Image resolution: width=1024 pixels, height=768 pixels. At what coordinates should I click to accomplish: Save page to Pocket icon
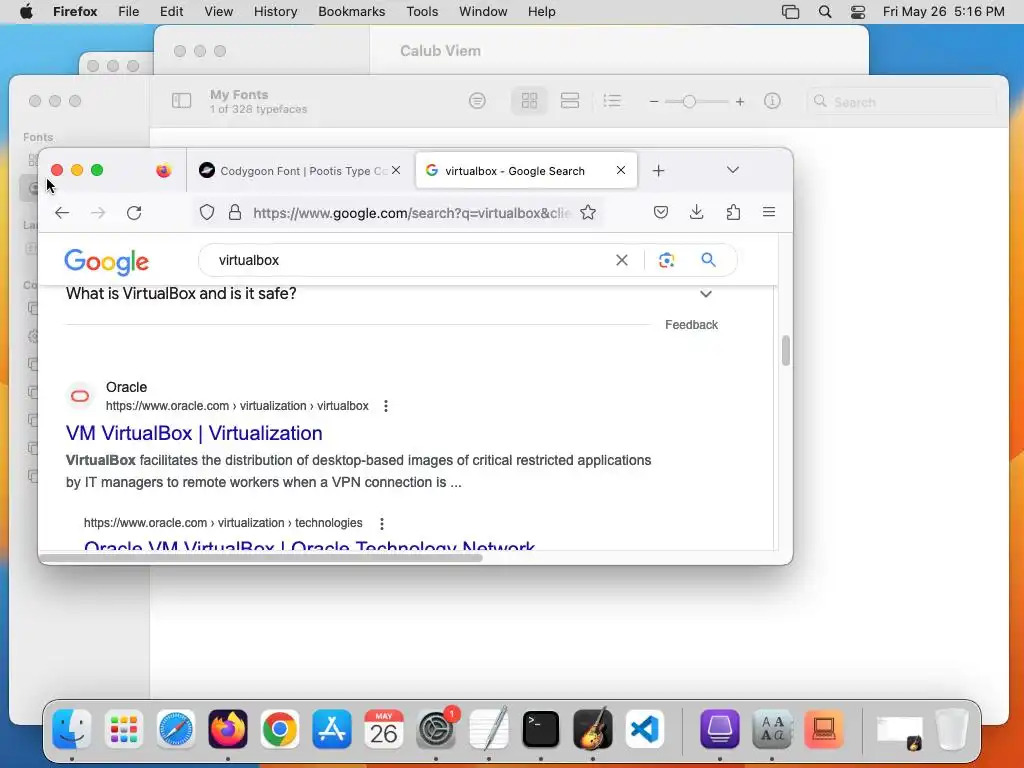click(661, 212)
